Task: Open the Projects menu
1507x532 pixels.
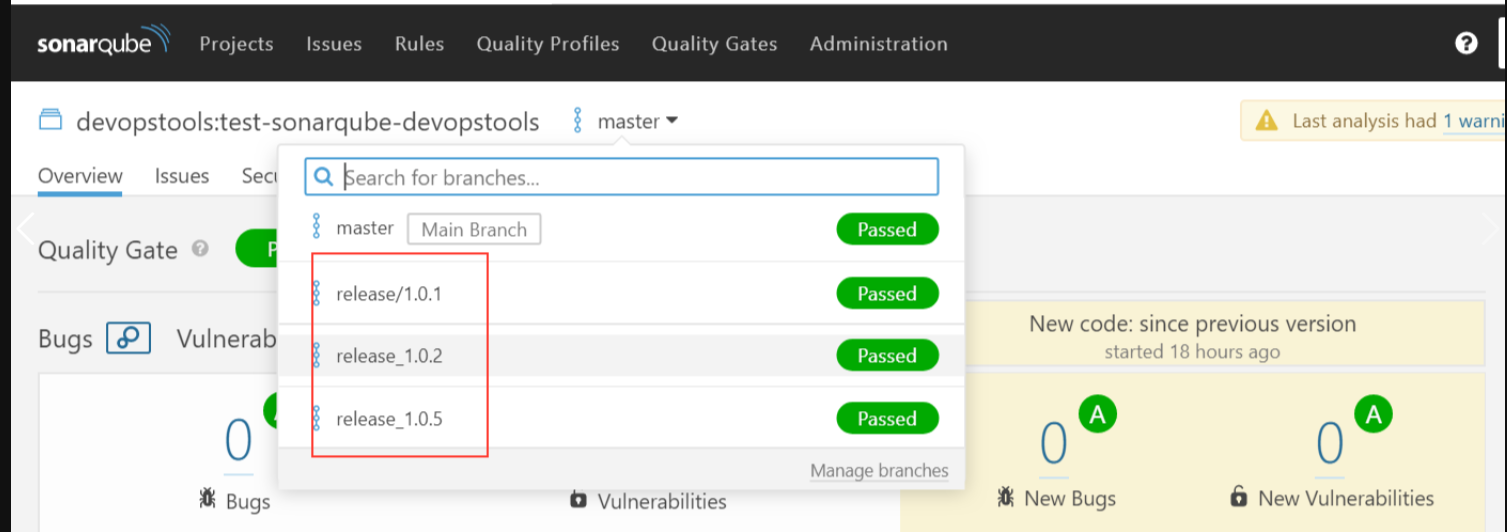Action: pyautogui.click(x=236, y=44)
